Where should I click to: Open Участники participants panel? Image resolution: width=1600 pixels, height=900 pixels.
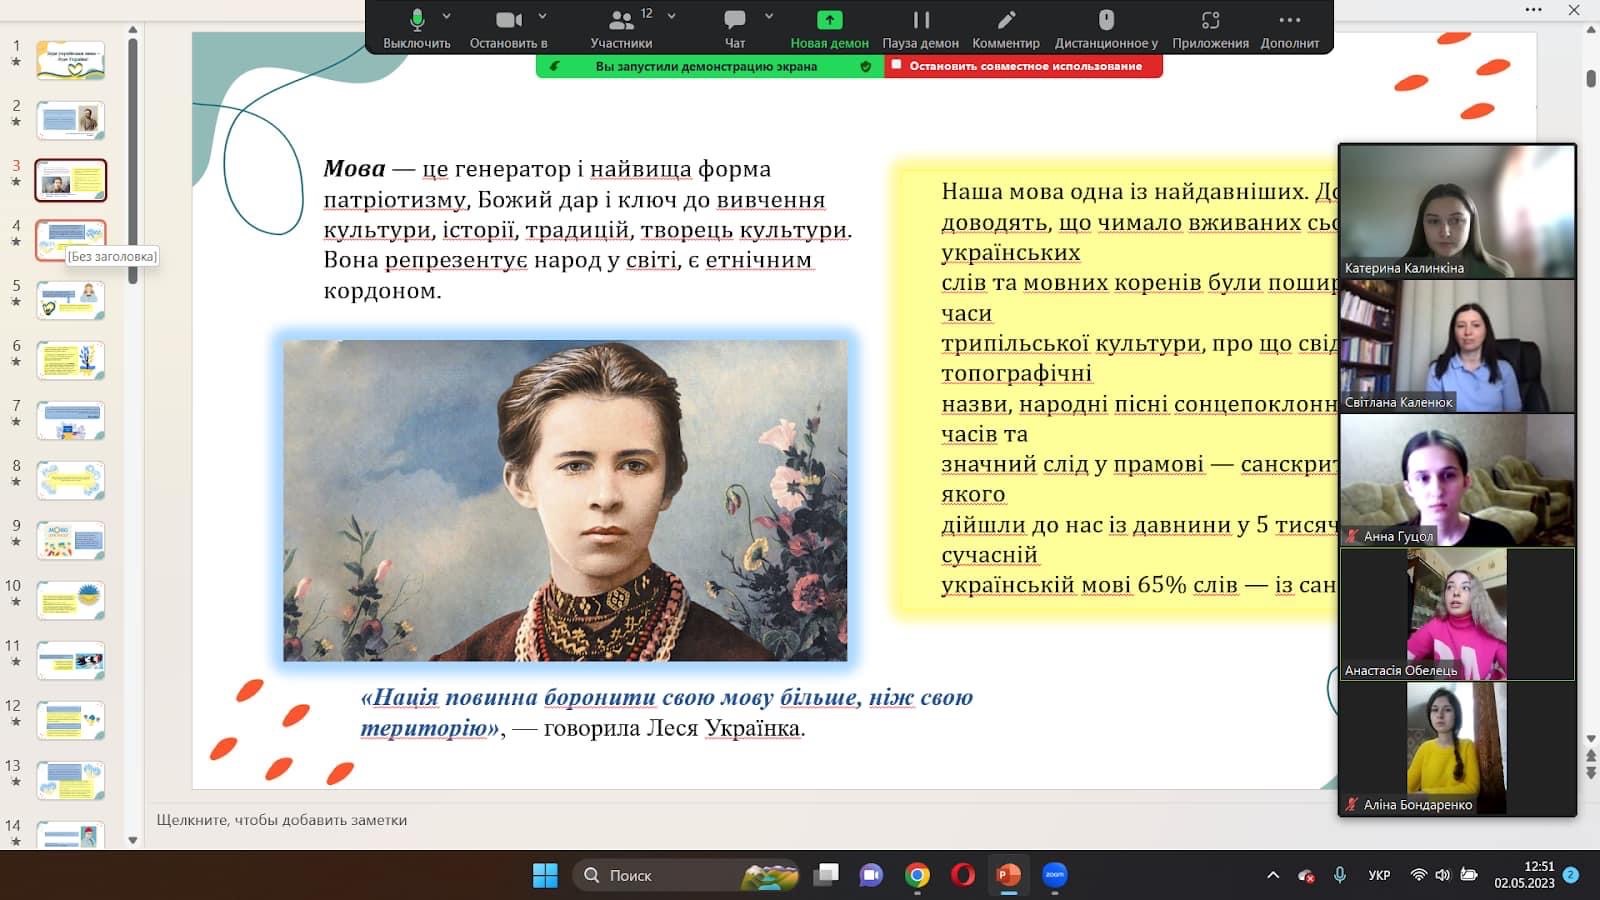tap(621, 28)
